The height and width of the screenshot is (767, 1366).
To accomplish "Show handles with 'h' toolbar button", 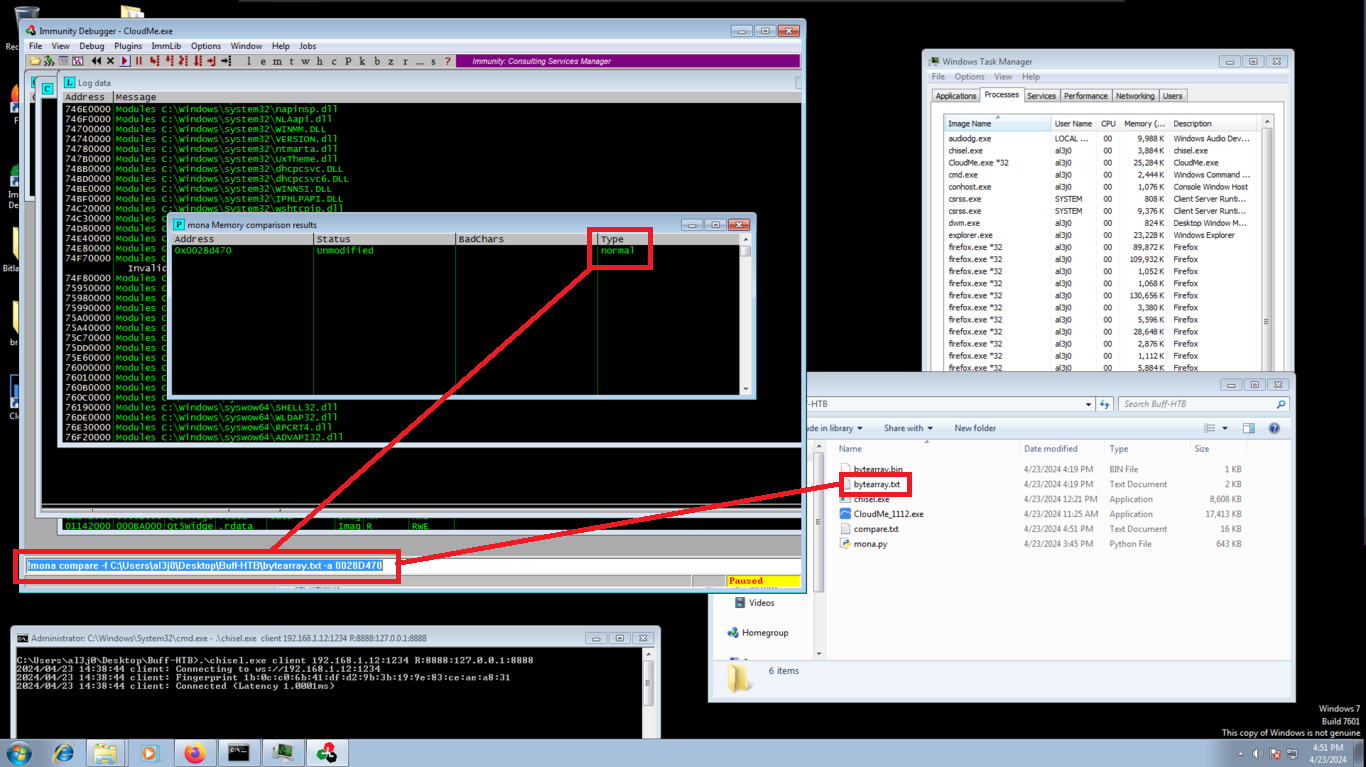I will click(x=320, y=61).
